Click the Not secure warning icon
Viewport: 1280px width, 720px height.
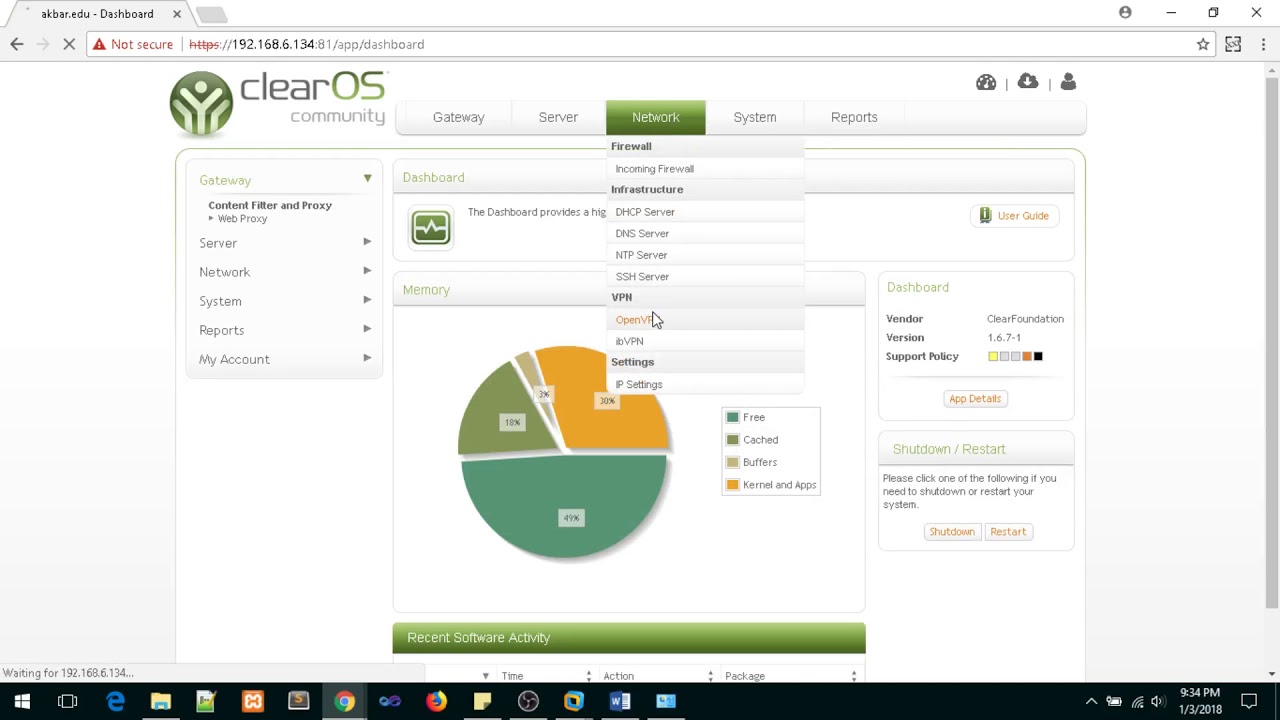[98, 44]
